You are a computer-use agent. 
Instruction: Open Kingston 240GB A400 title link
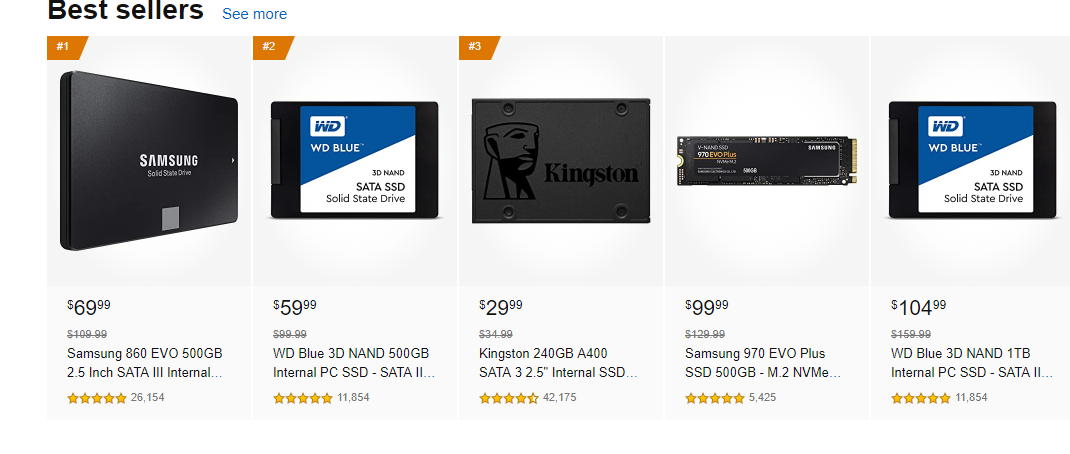(x=558, y=363)
